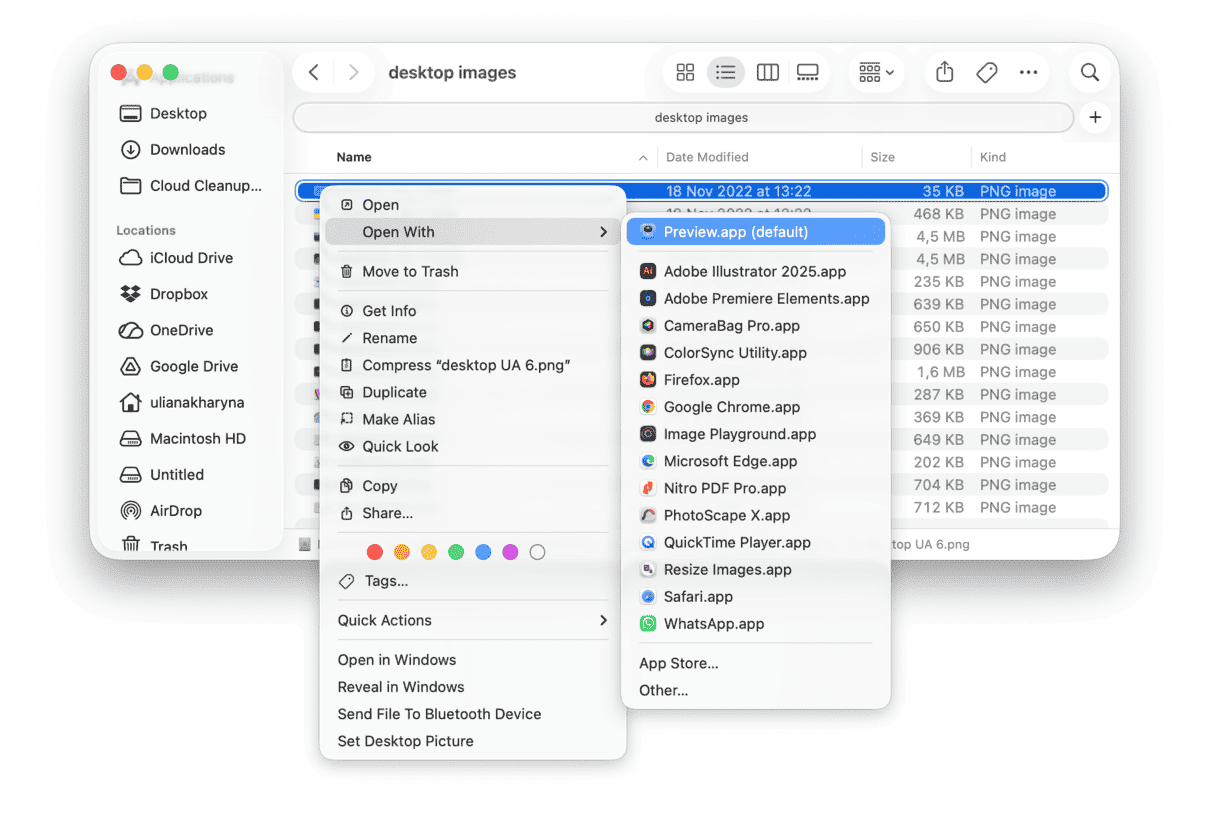Apply the green tag color
Screen dimensions: 1216x823
click(456, 552)
